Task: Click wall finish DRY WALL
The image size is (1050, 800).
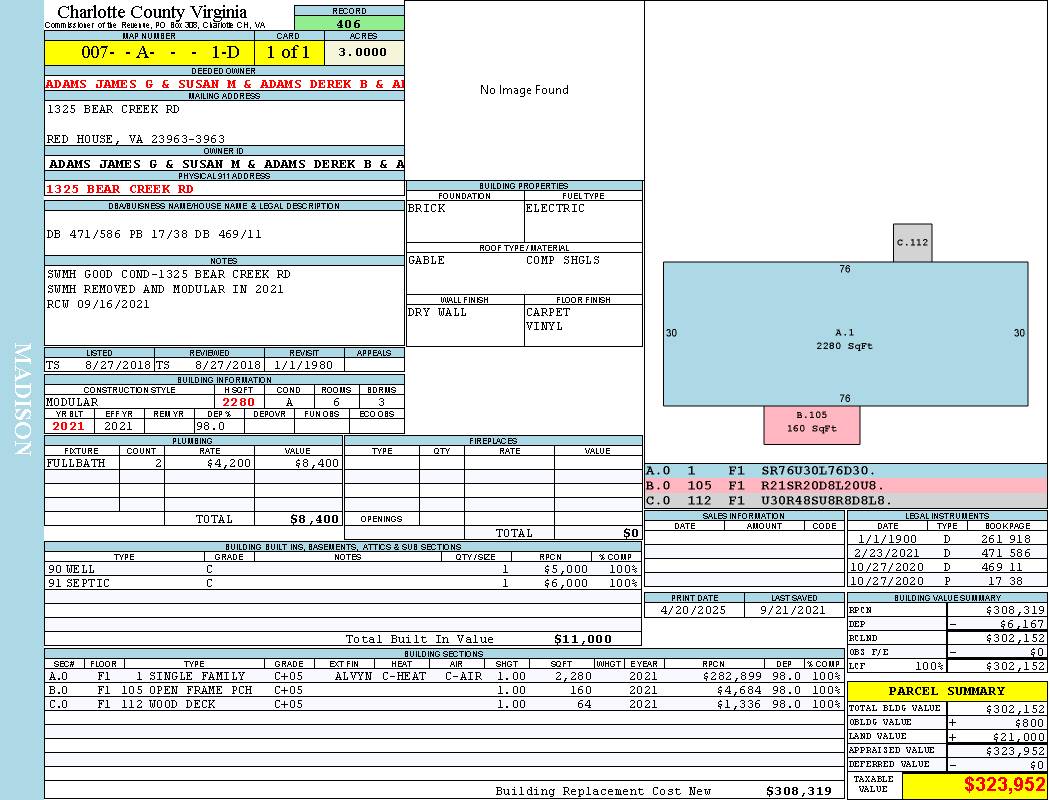Action: click(x=437, y=312)
